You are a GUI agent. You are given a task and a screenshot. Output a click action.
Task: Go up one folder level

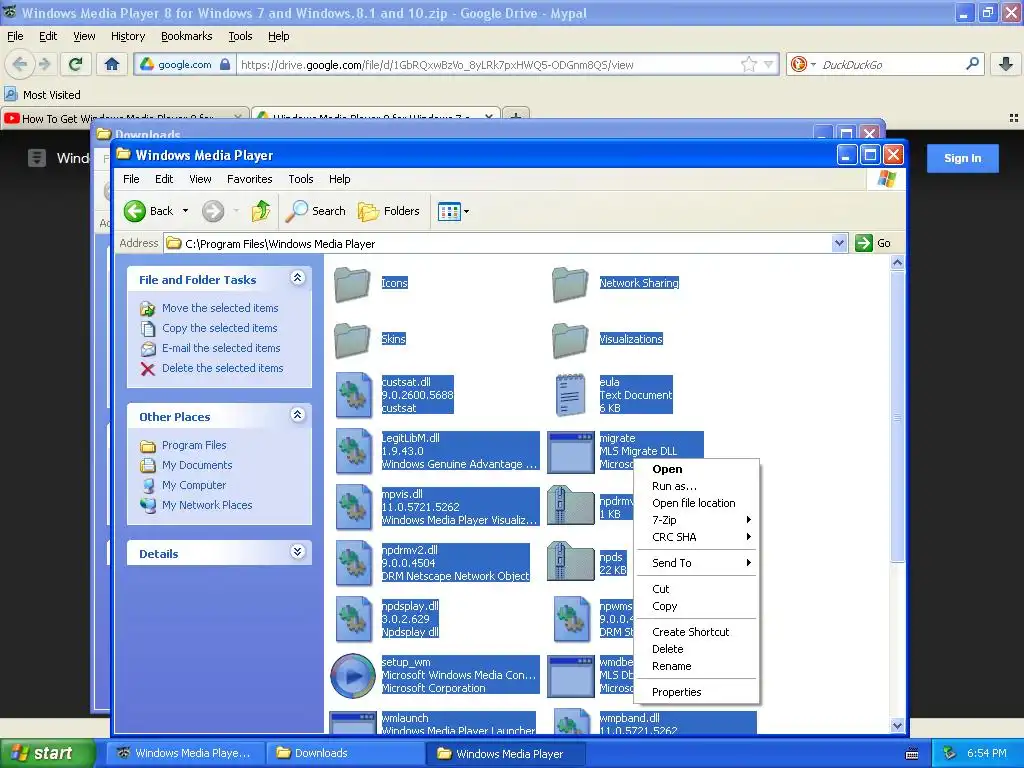(x=261, y=211)
